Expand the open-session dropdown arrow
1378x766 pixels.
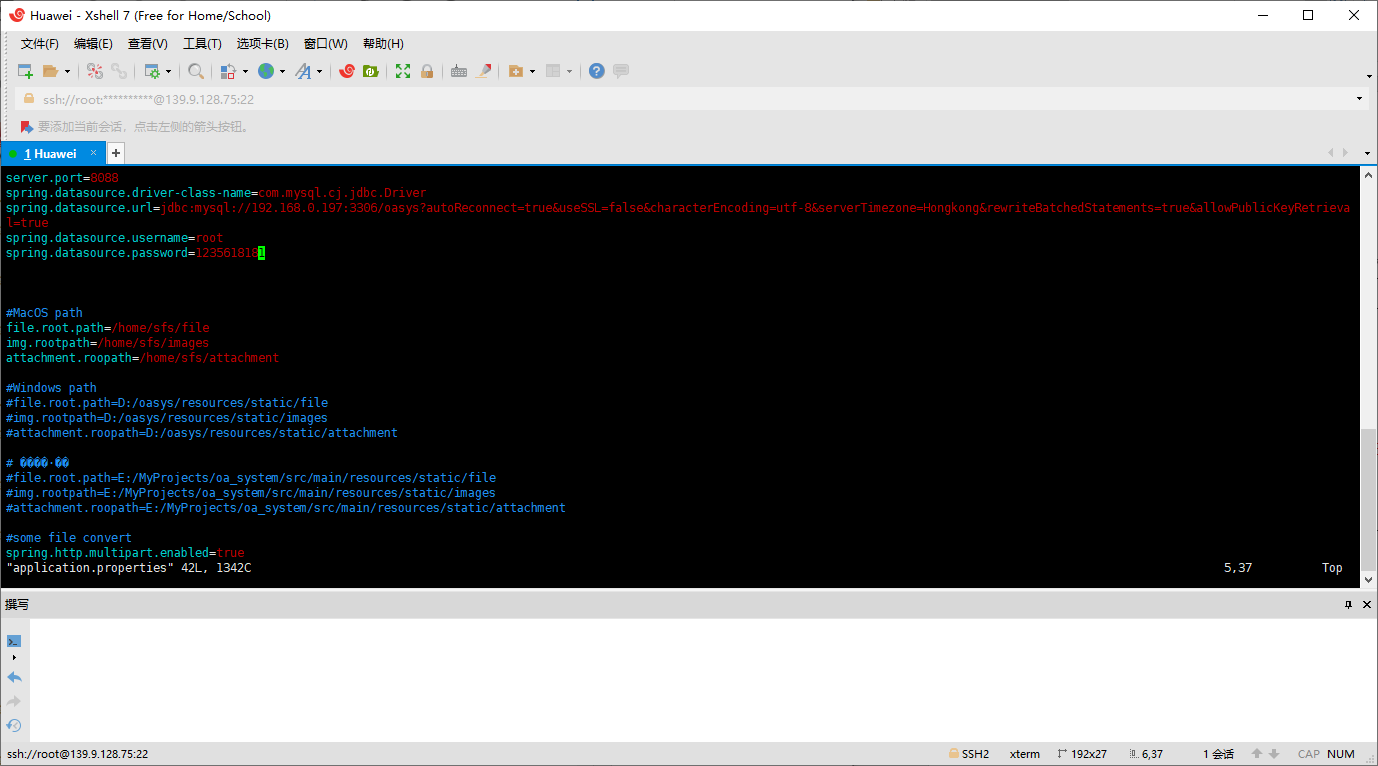pos(67,71)
